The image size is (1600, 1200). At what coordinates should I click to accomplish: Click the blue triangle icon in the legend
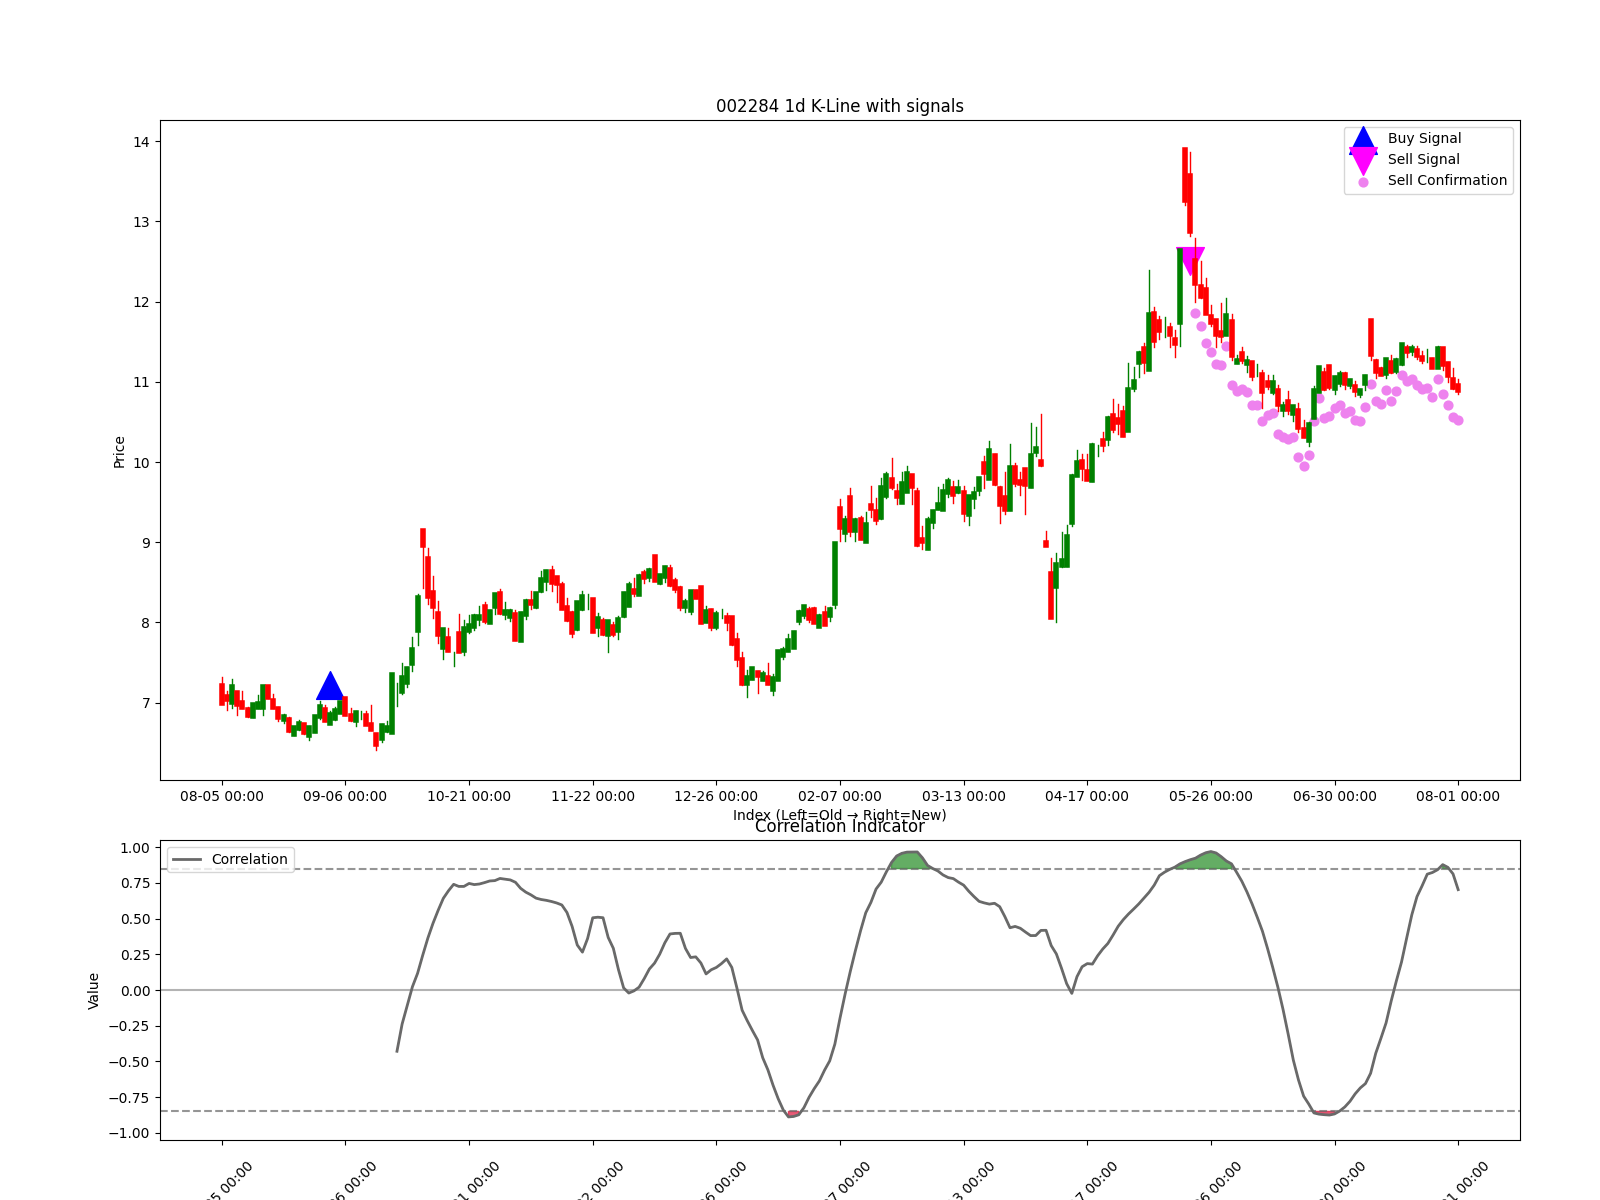coord(1363,139)
